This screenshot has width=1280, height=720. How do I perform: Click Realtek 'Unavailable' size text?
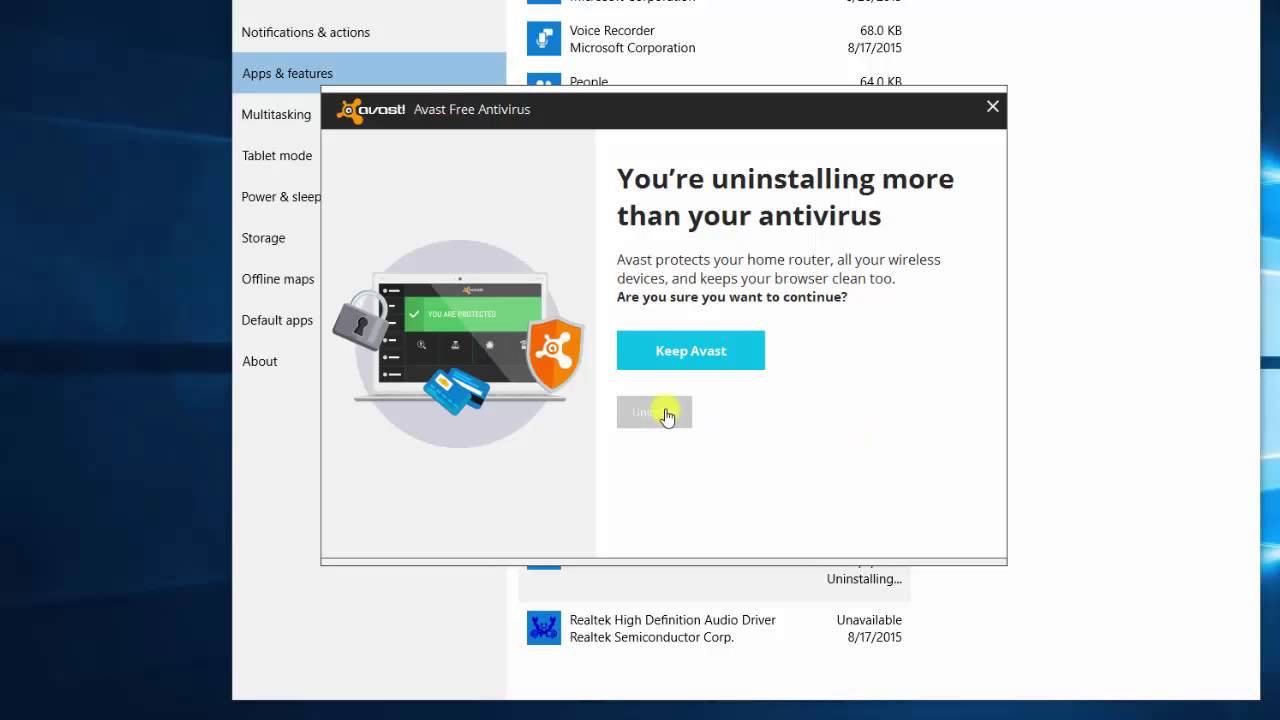[869, 620]
